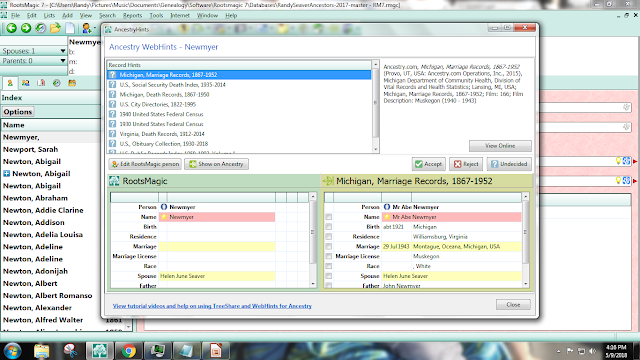
Task: Click the Options button in Index panel
Action: click(x=18, y=111)
